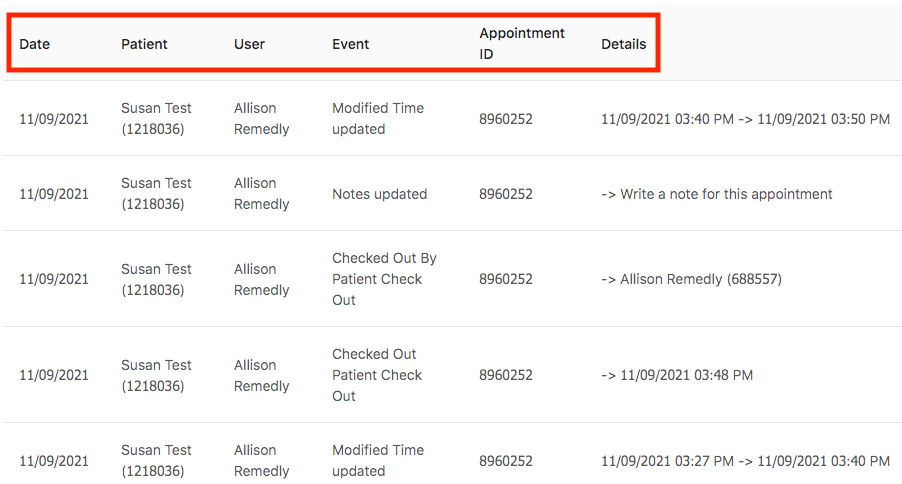Click the Details column header
Viewport: 902px width, 484px height.
coord(623,44)
